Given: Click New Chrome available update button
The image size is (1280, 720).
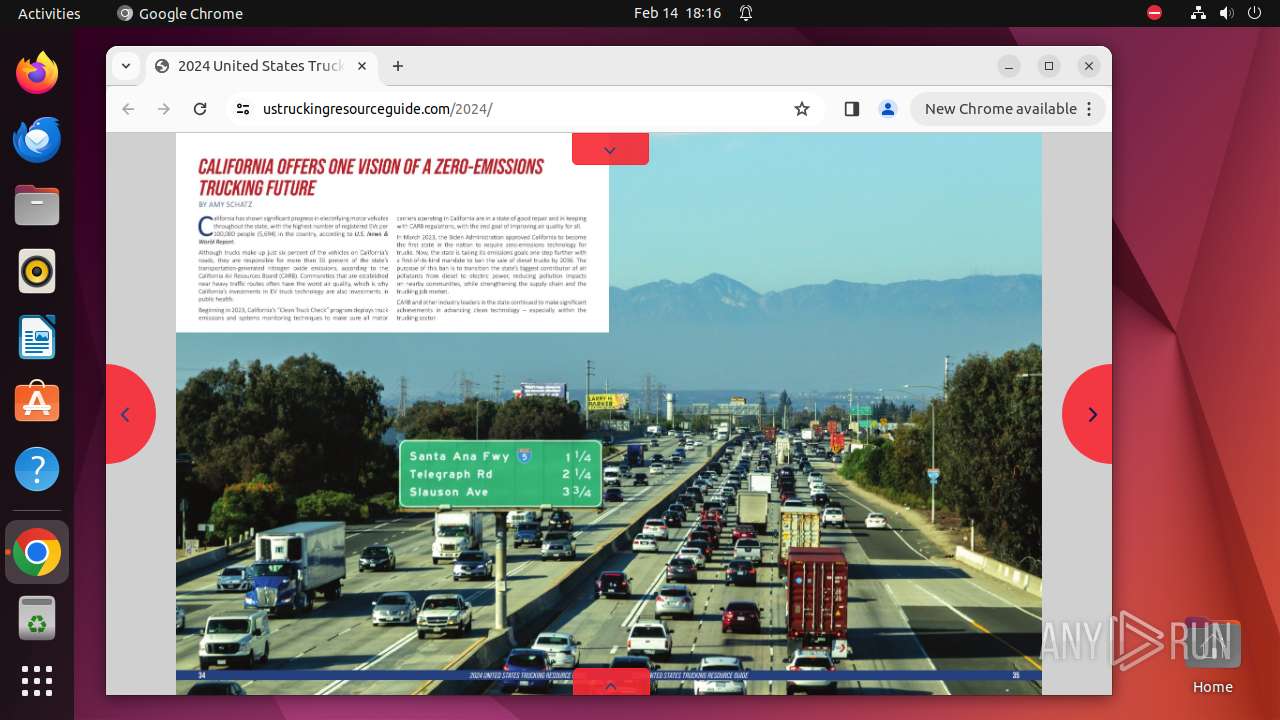Looking at the screenshot, I should pos(1000,109).
